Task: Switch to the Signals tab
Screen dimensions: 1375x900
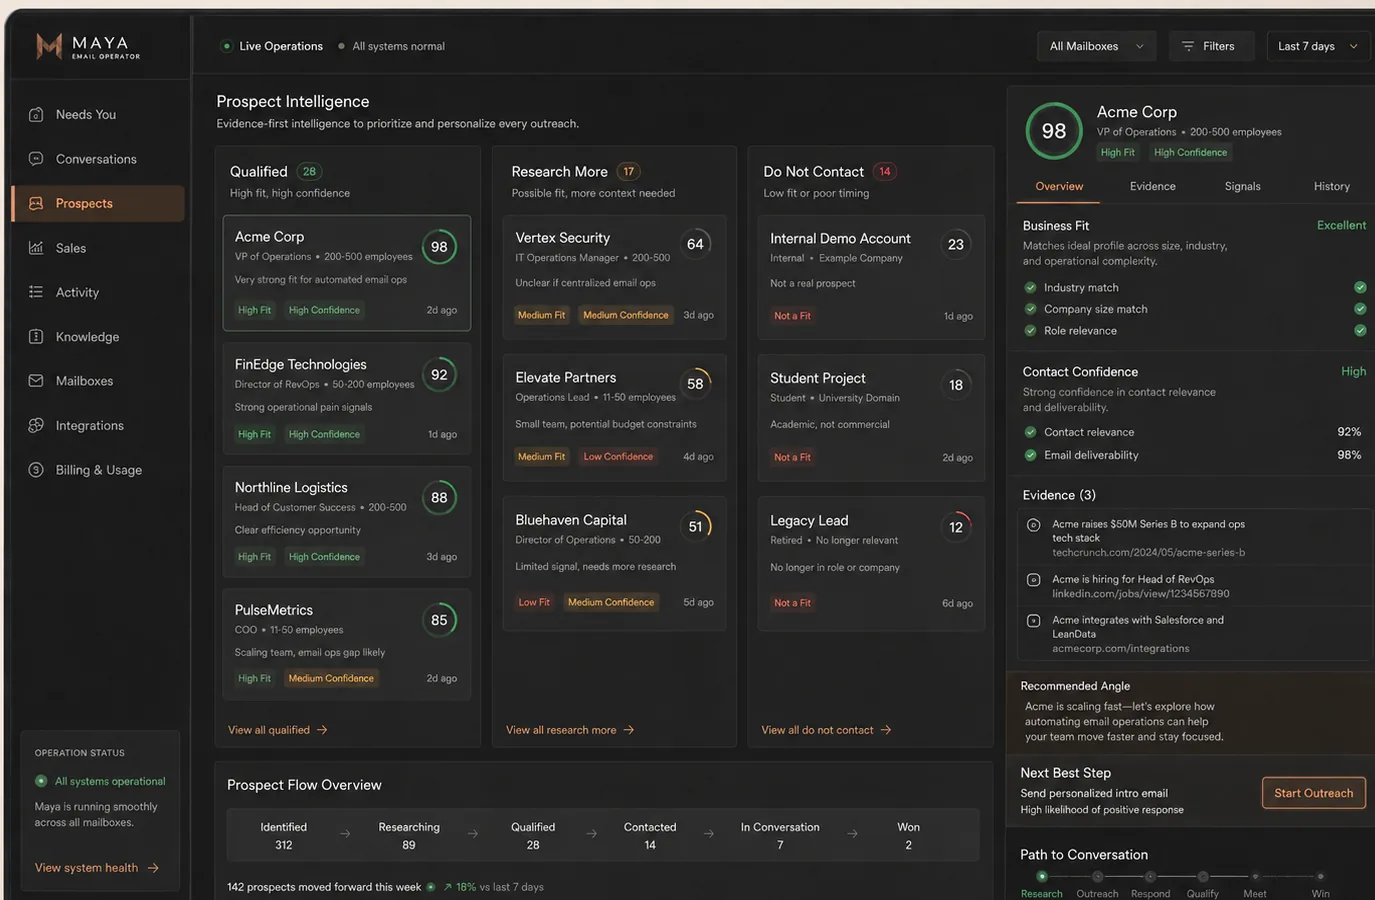Action: click(x=1243, y=187)
